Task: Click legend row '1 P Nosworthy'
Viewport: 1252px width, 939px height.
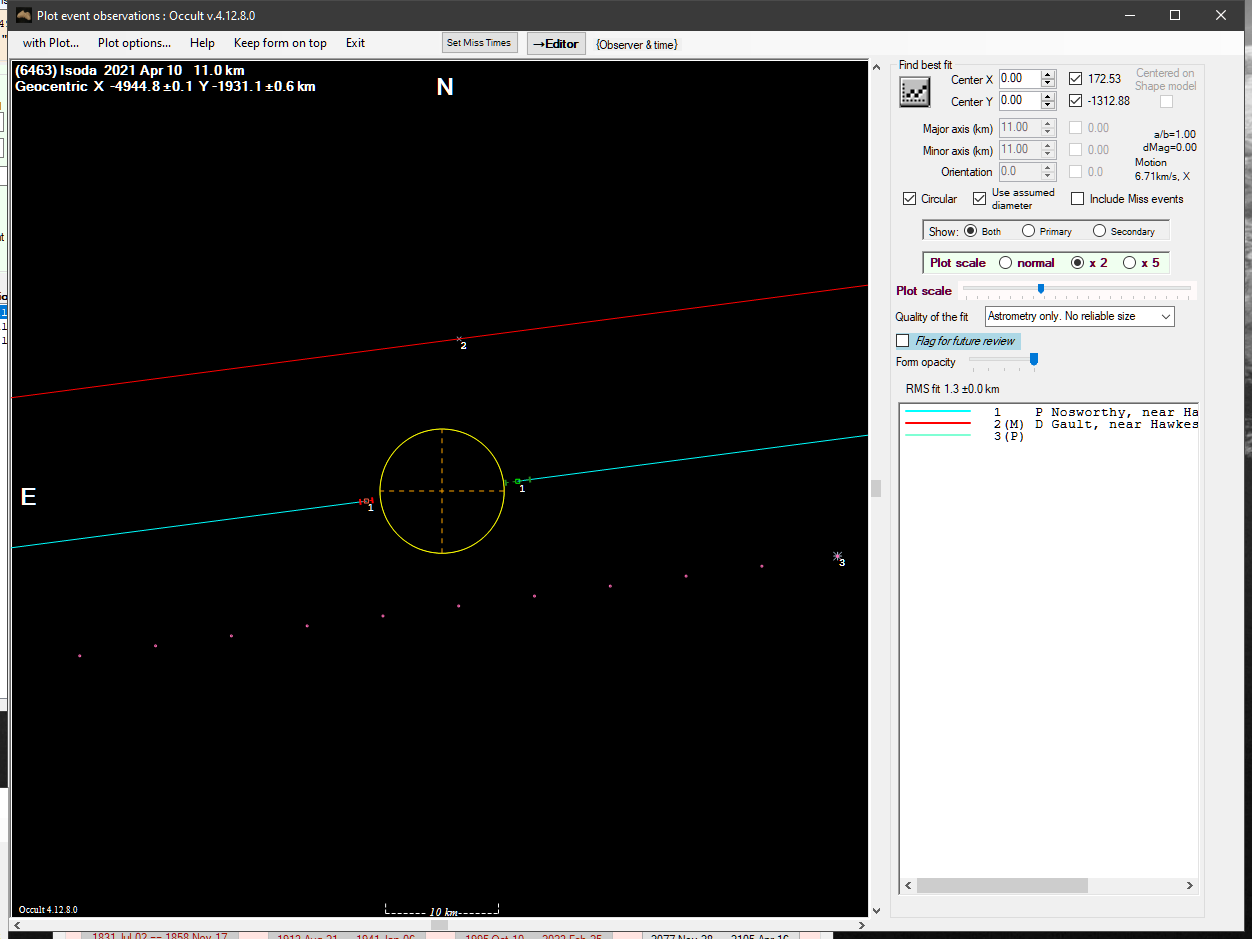Action: pyautogui.click(x=1050, y=412)
